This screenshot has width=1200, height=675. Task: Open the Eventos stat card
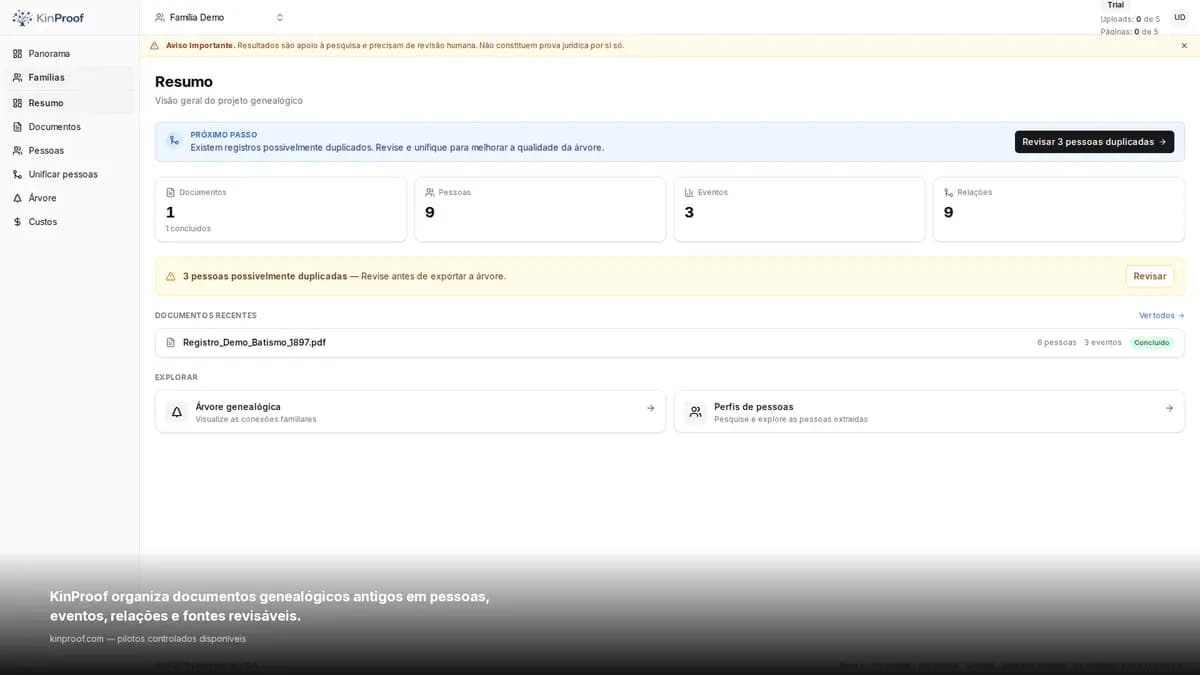tap(799, 209)
